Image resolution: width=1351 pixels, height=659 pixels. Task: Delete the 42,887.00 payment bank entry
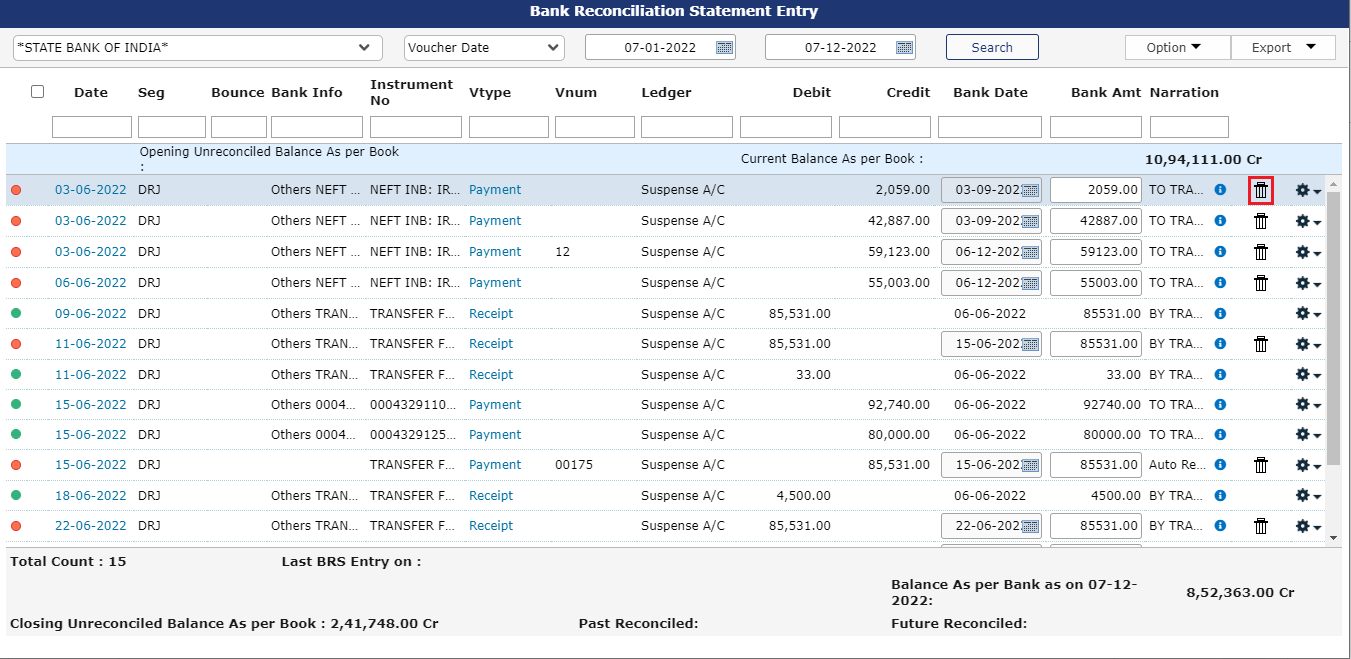click(1261, 221)
